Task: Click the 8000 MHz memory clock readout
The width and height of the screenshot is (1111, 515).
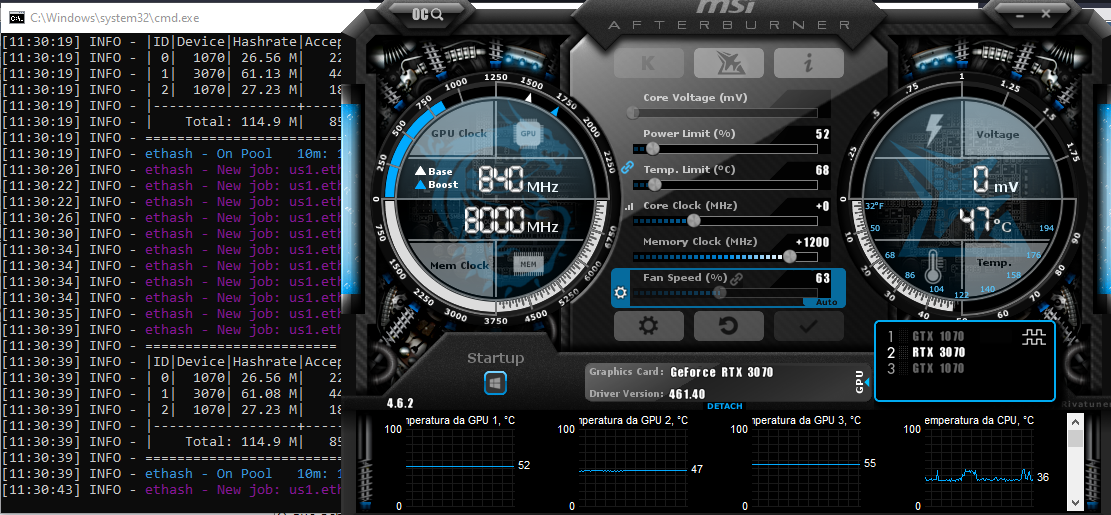Action: pos(512,220)
